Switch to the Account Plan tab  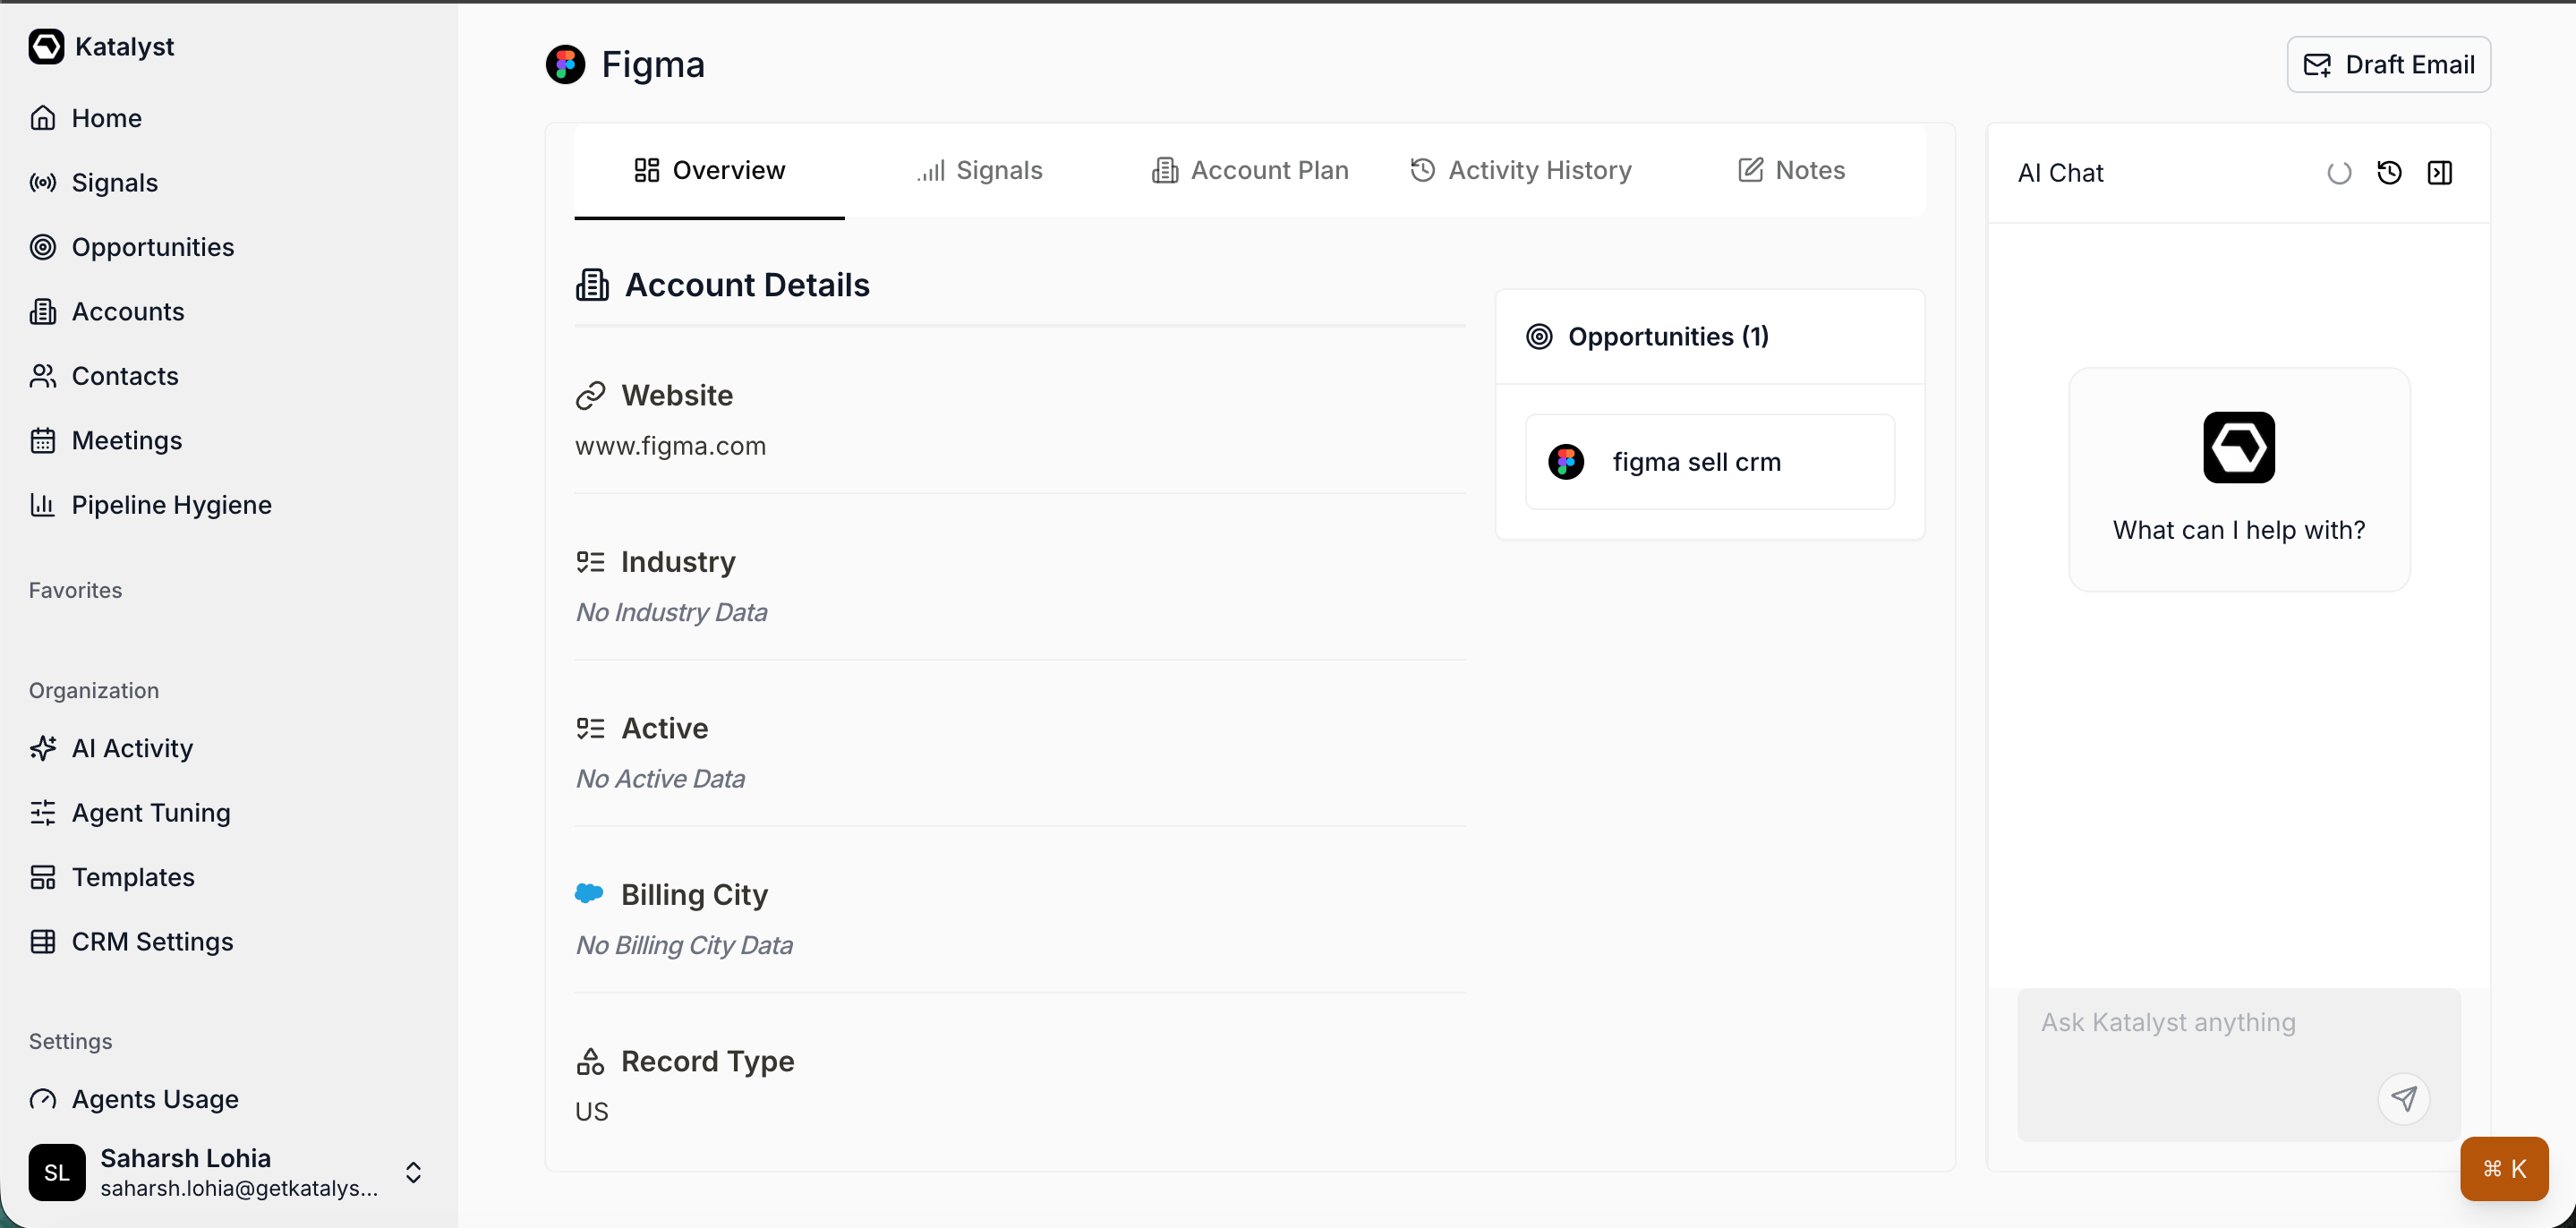1250,170
